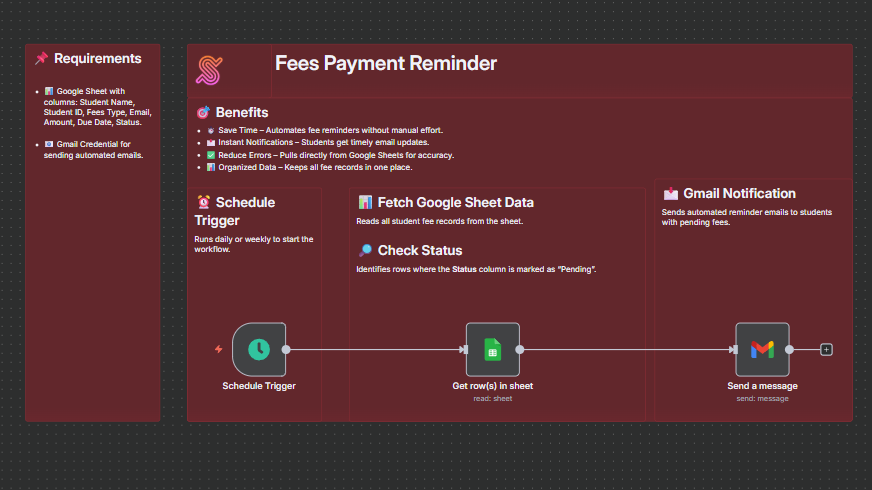Click the "Send a message" node label
Viewport: 872px width, 490px height.
762,385
